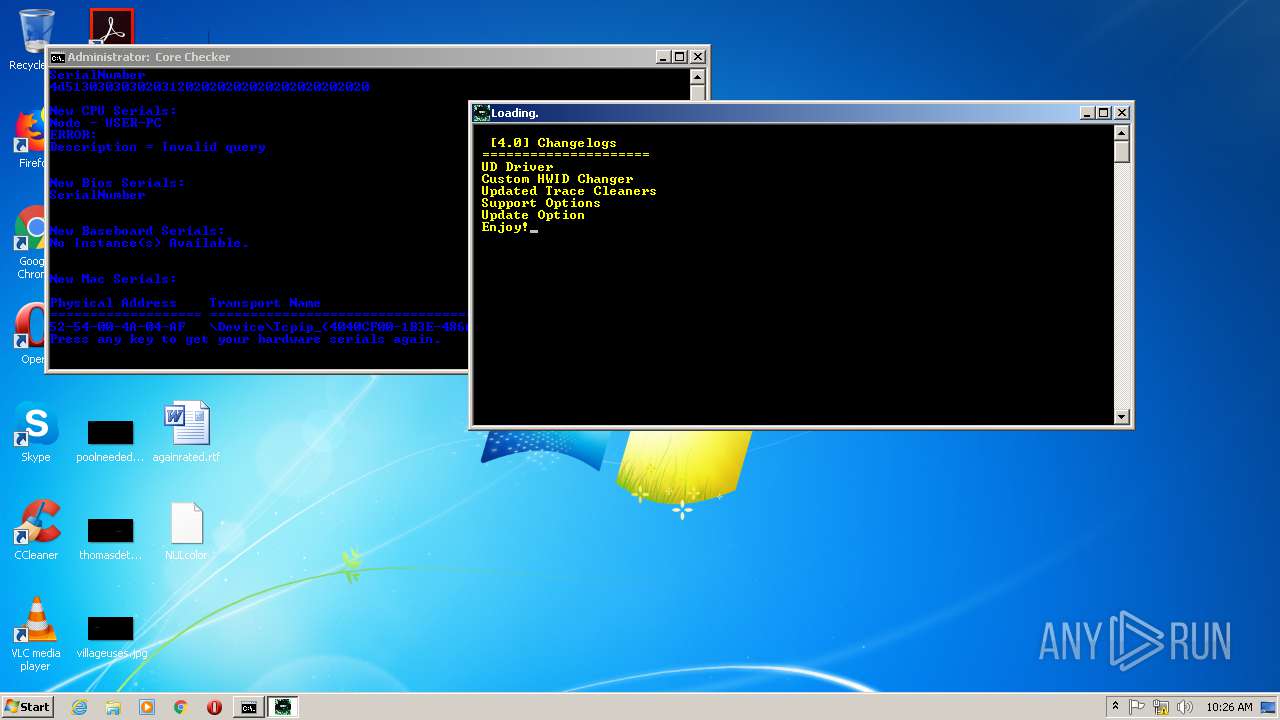The height and width of the screenshot is (720, 1280).
Task: Maximize the Core Checker window
Action: (680, 57)
